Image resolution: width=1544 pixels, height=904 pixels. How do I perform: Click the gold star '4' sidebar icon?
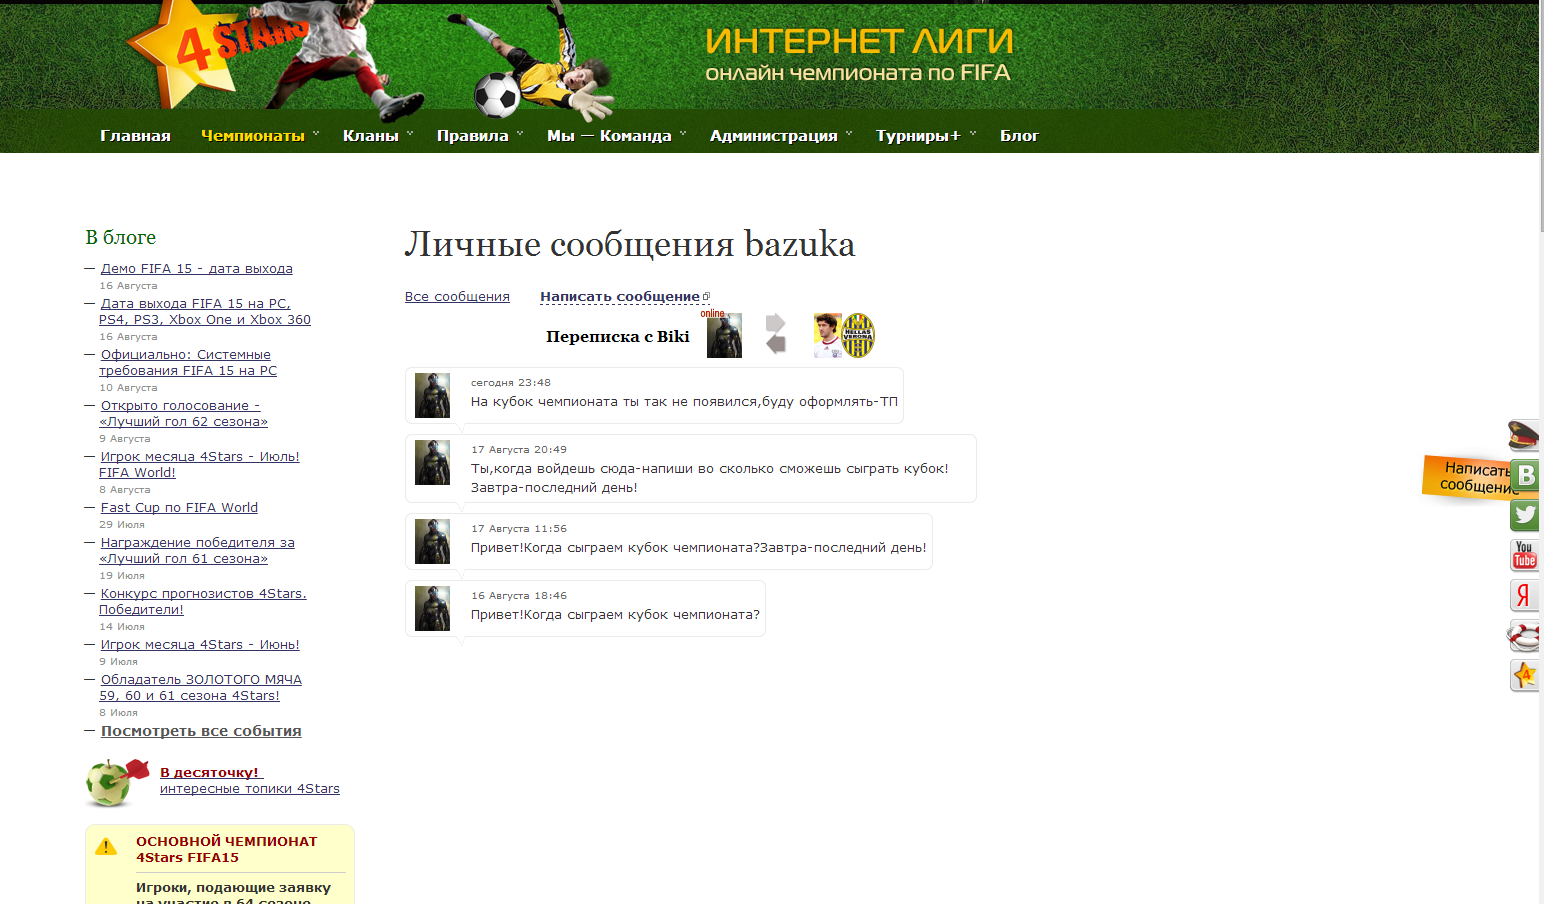[1524, 675]
